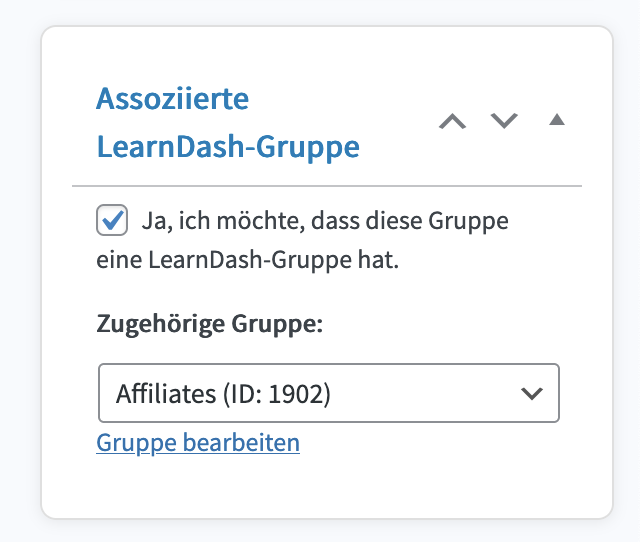Viewport: 640px width, 542px height.
Task: Click the 'Ja, ich möchte, dass diese Gruppe' text
Action: (x=325, y=222)
